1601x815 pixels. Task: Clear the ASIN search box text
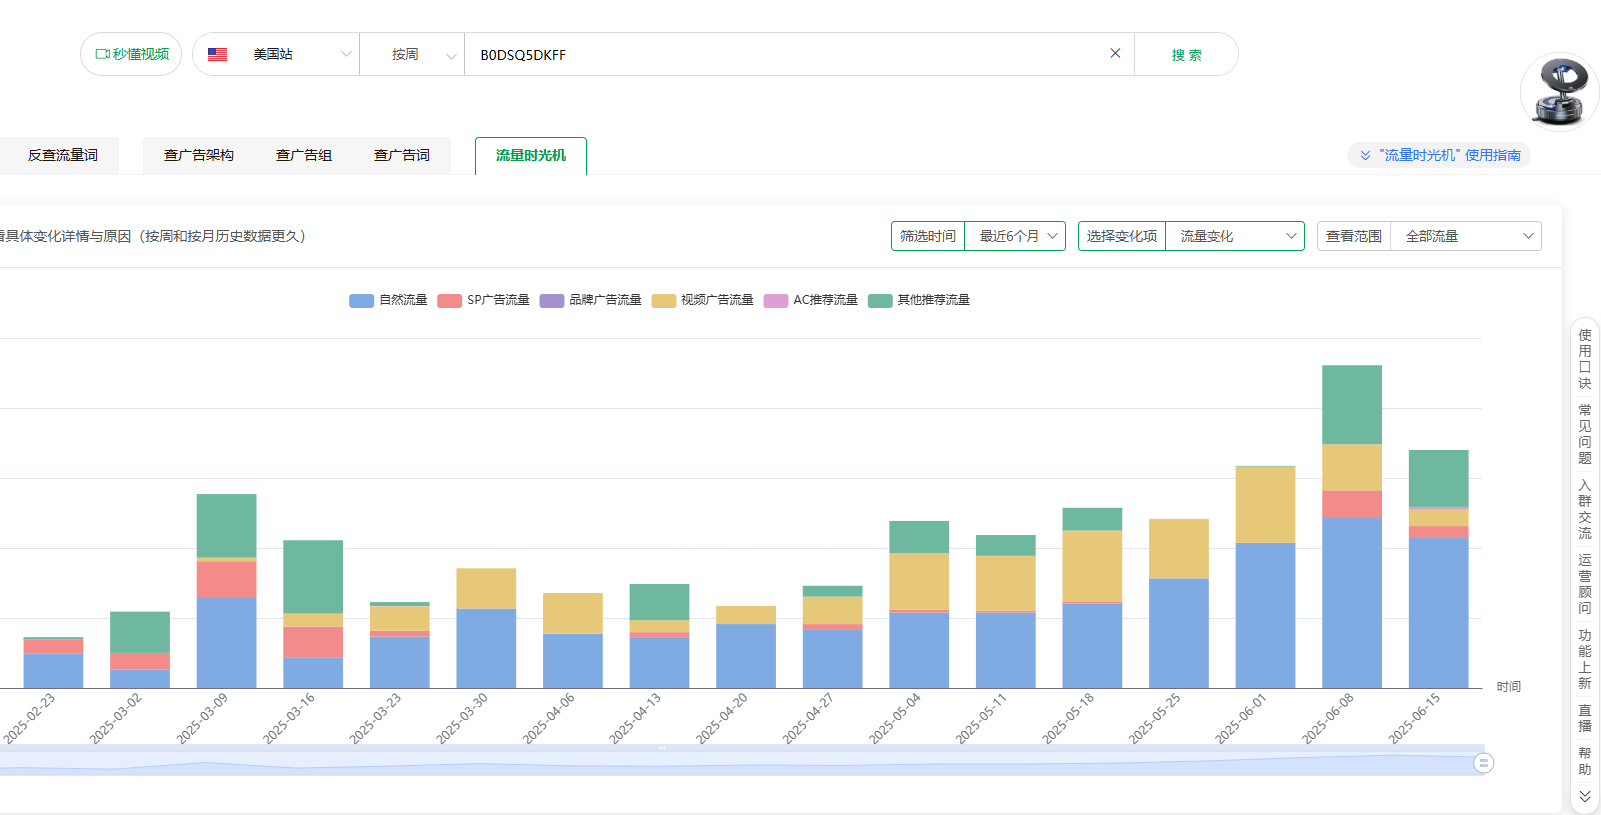(1115, 54)
